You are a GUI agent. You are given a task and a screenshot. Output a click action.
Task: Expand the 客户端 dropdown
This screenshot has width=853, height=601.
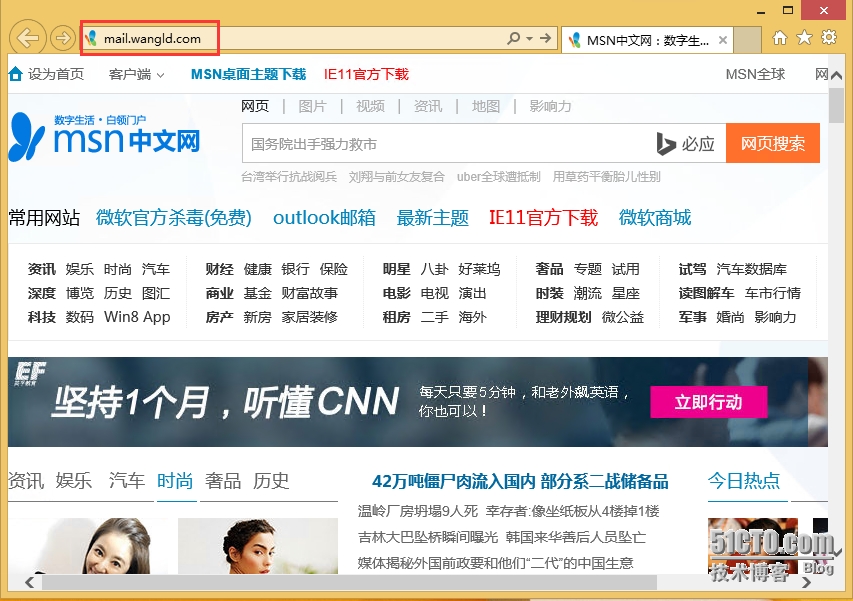click(137, 75)
